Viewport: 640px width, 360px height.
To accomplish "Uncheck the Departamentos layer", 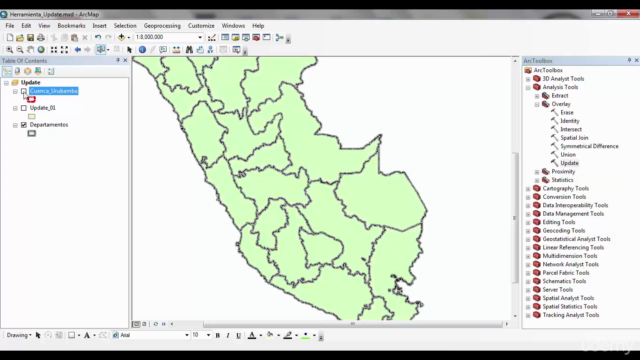I will click(x=24, y=125).
